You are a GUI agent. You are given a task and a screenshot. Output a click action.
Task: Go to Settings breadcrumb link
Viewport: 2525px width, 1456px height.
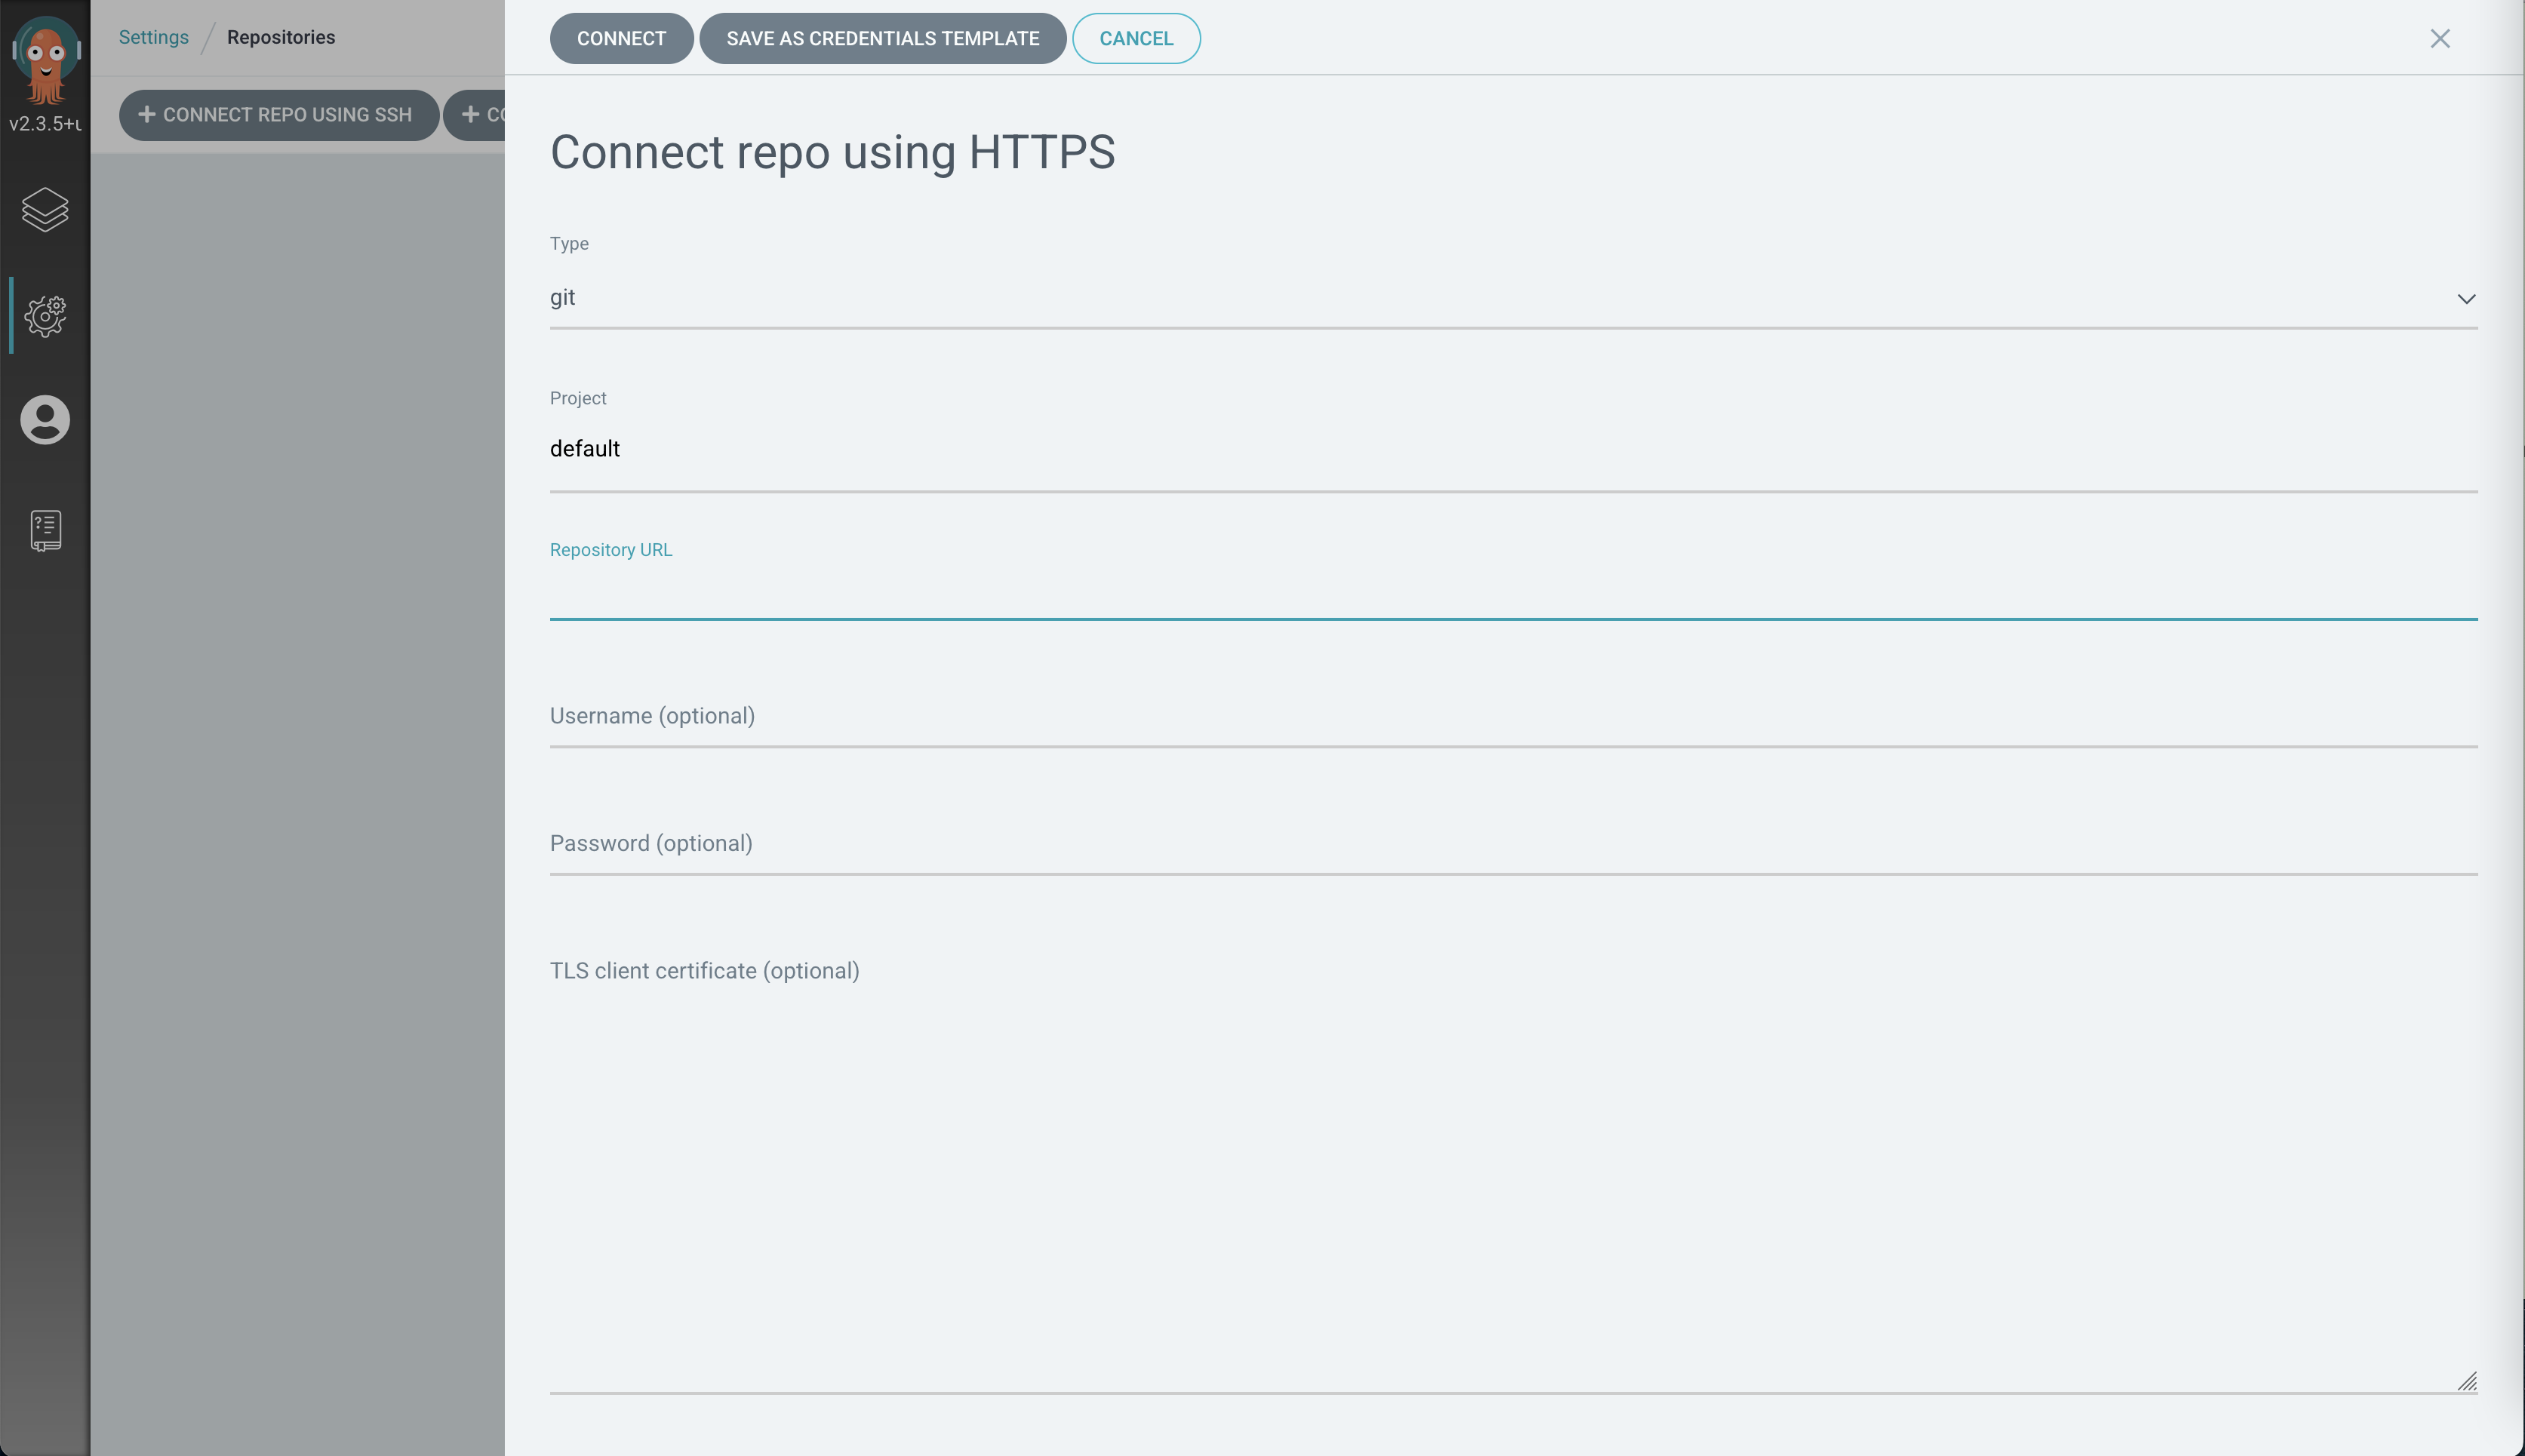[x=153, y=37]
